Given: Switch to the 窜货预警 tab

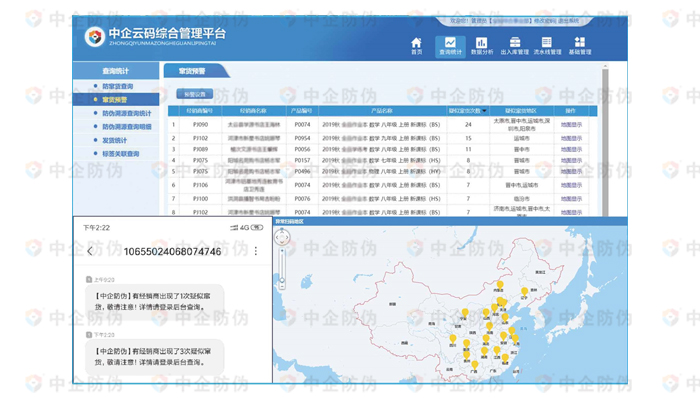Looking at the screenshot, I should 195,71.
